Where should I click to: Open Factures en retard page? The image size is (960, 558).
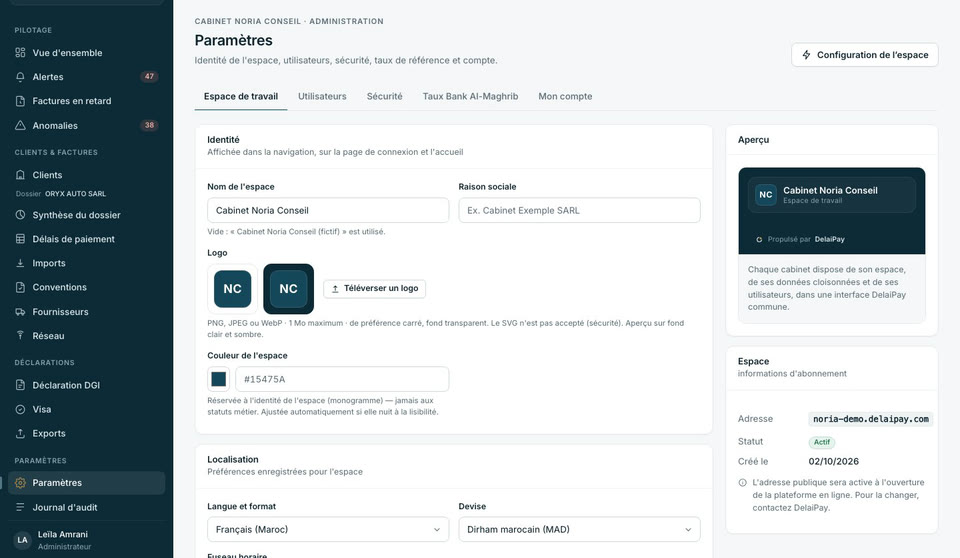pos(86,101)
